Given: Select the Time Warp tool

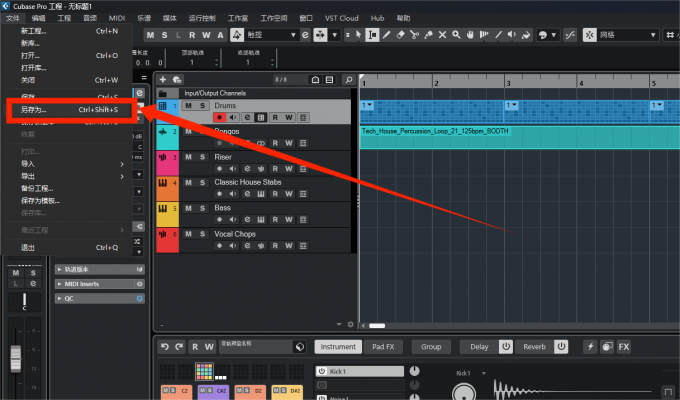Looking at the screenshot, I should tap(484, 35).
